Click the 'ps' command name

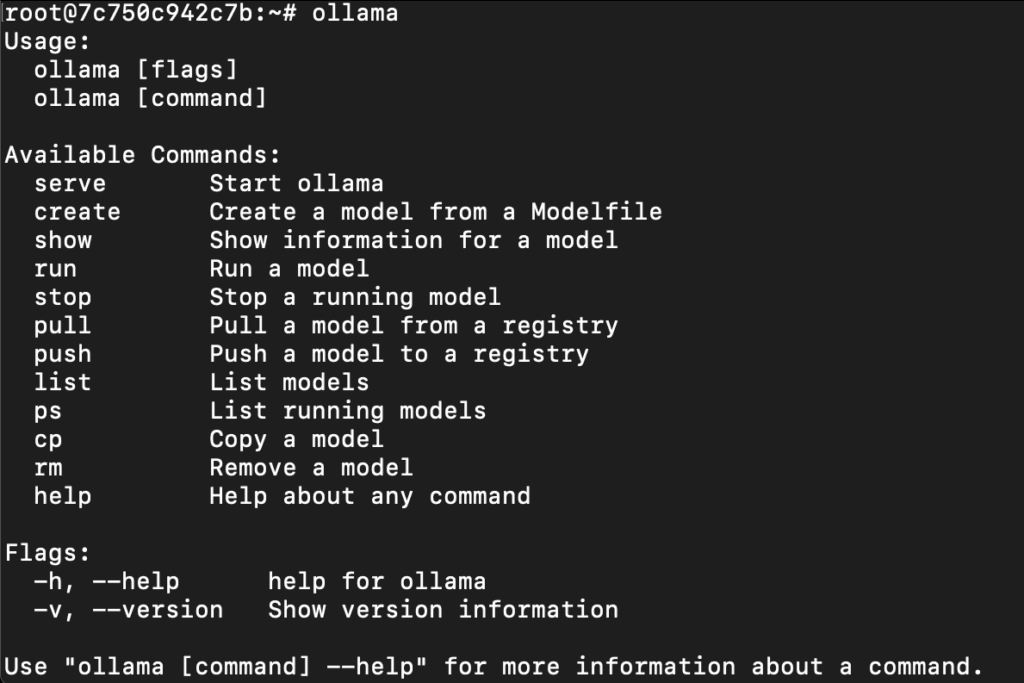click(x=48, y=410)
